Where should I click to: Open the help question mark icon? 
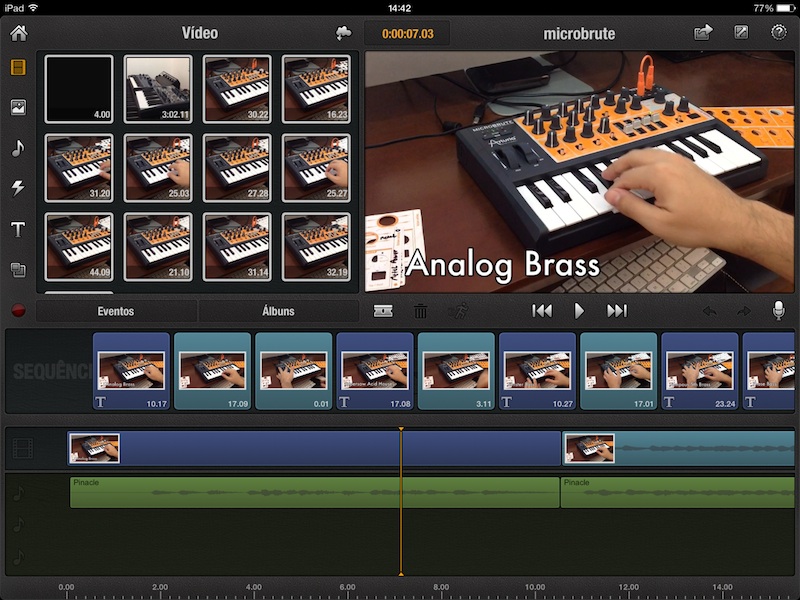(x=779, y=33)
